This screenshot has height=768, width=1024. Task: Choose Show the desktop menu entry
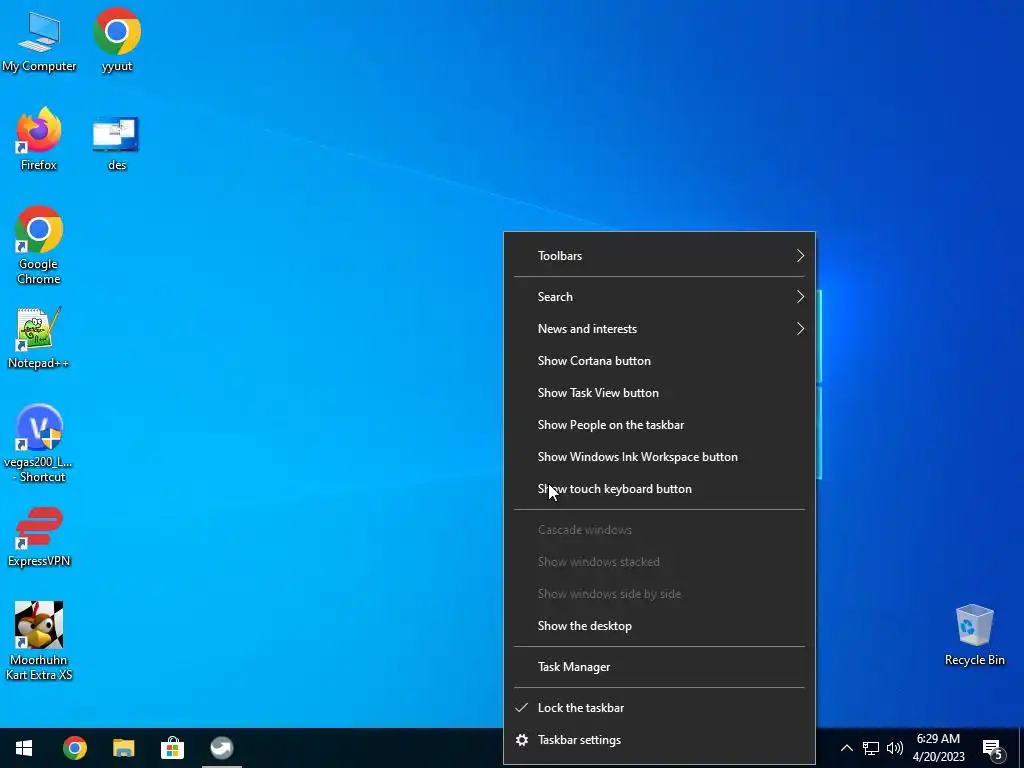[660, 626]
